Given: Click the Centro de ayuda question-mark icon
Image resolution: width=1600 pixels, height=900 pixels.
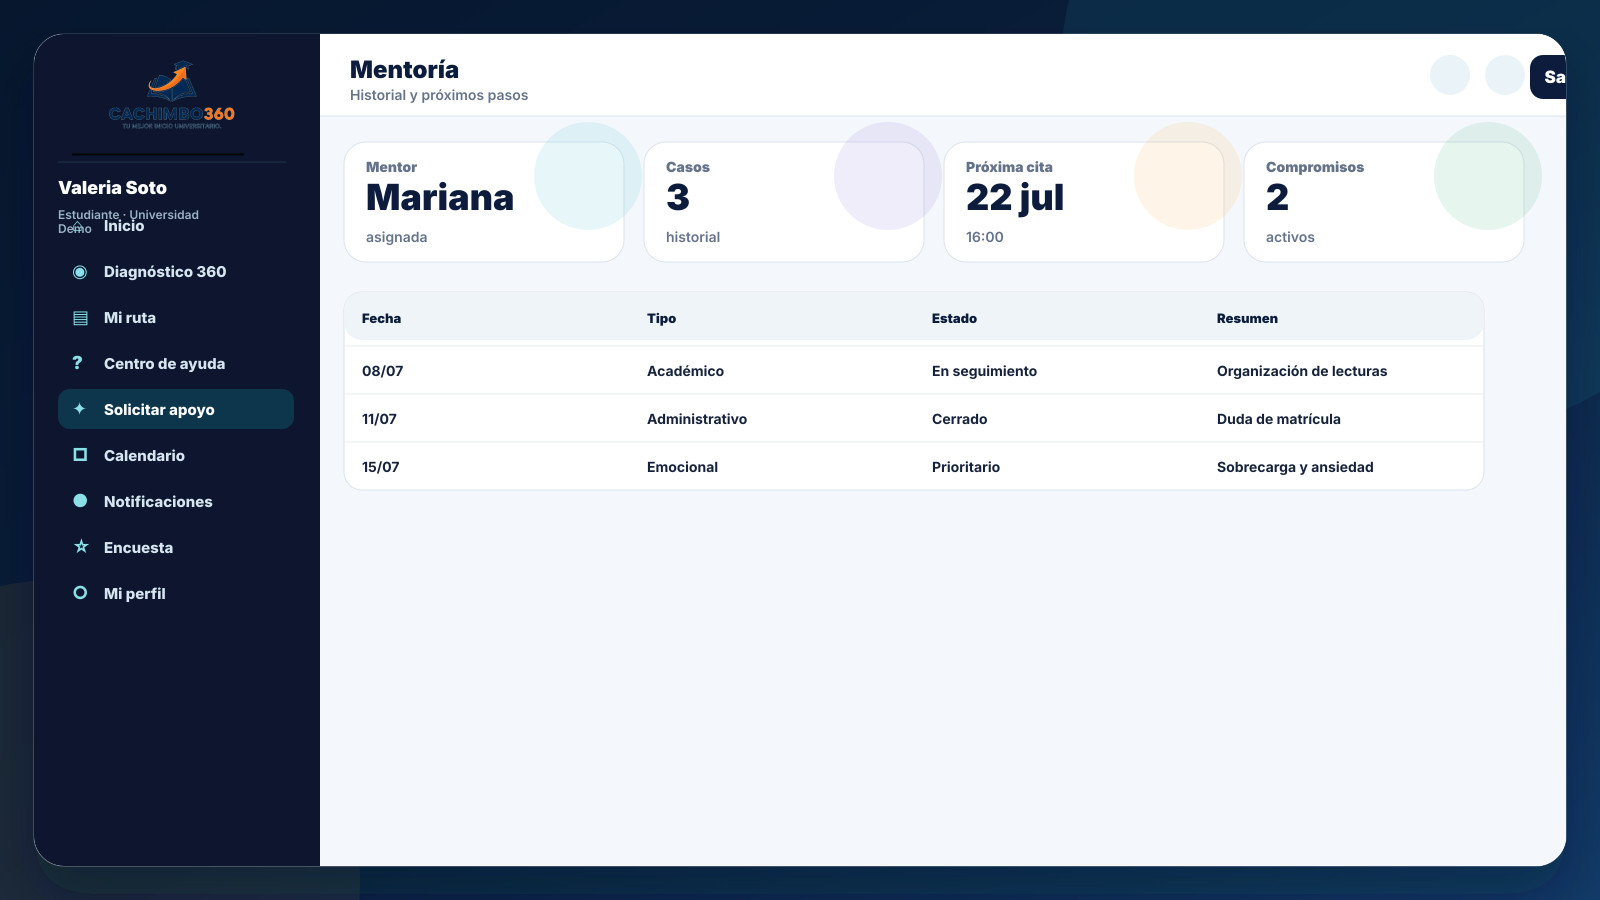Looking at the screenshot, I should [78, 363].
